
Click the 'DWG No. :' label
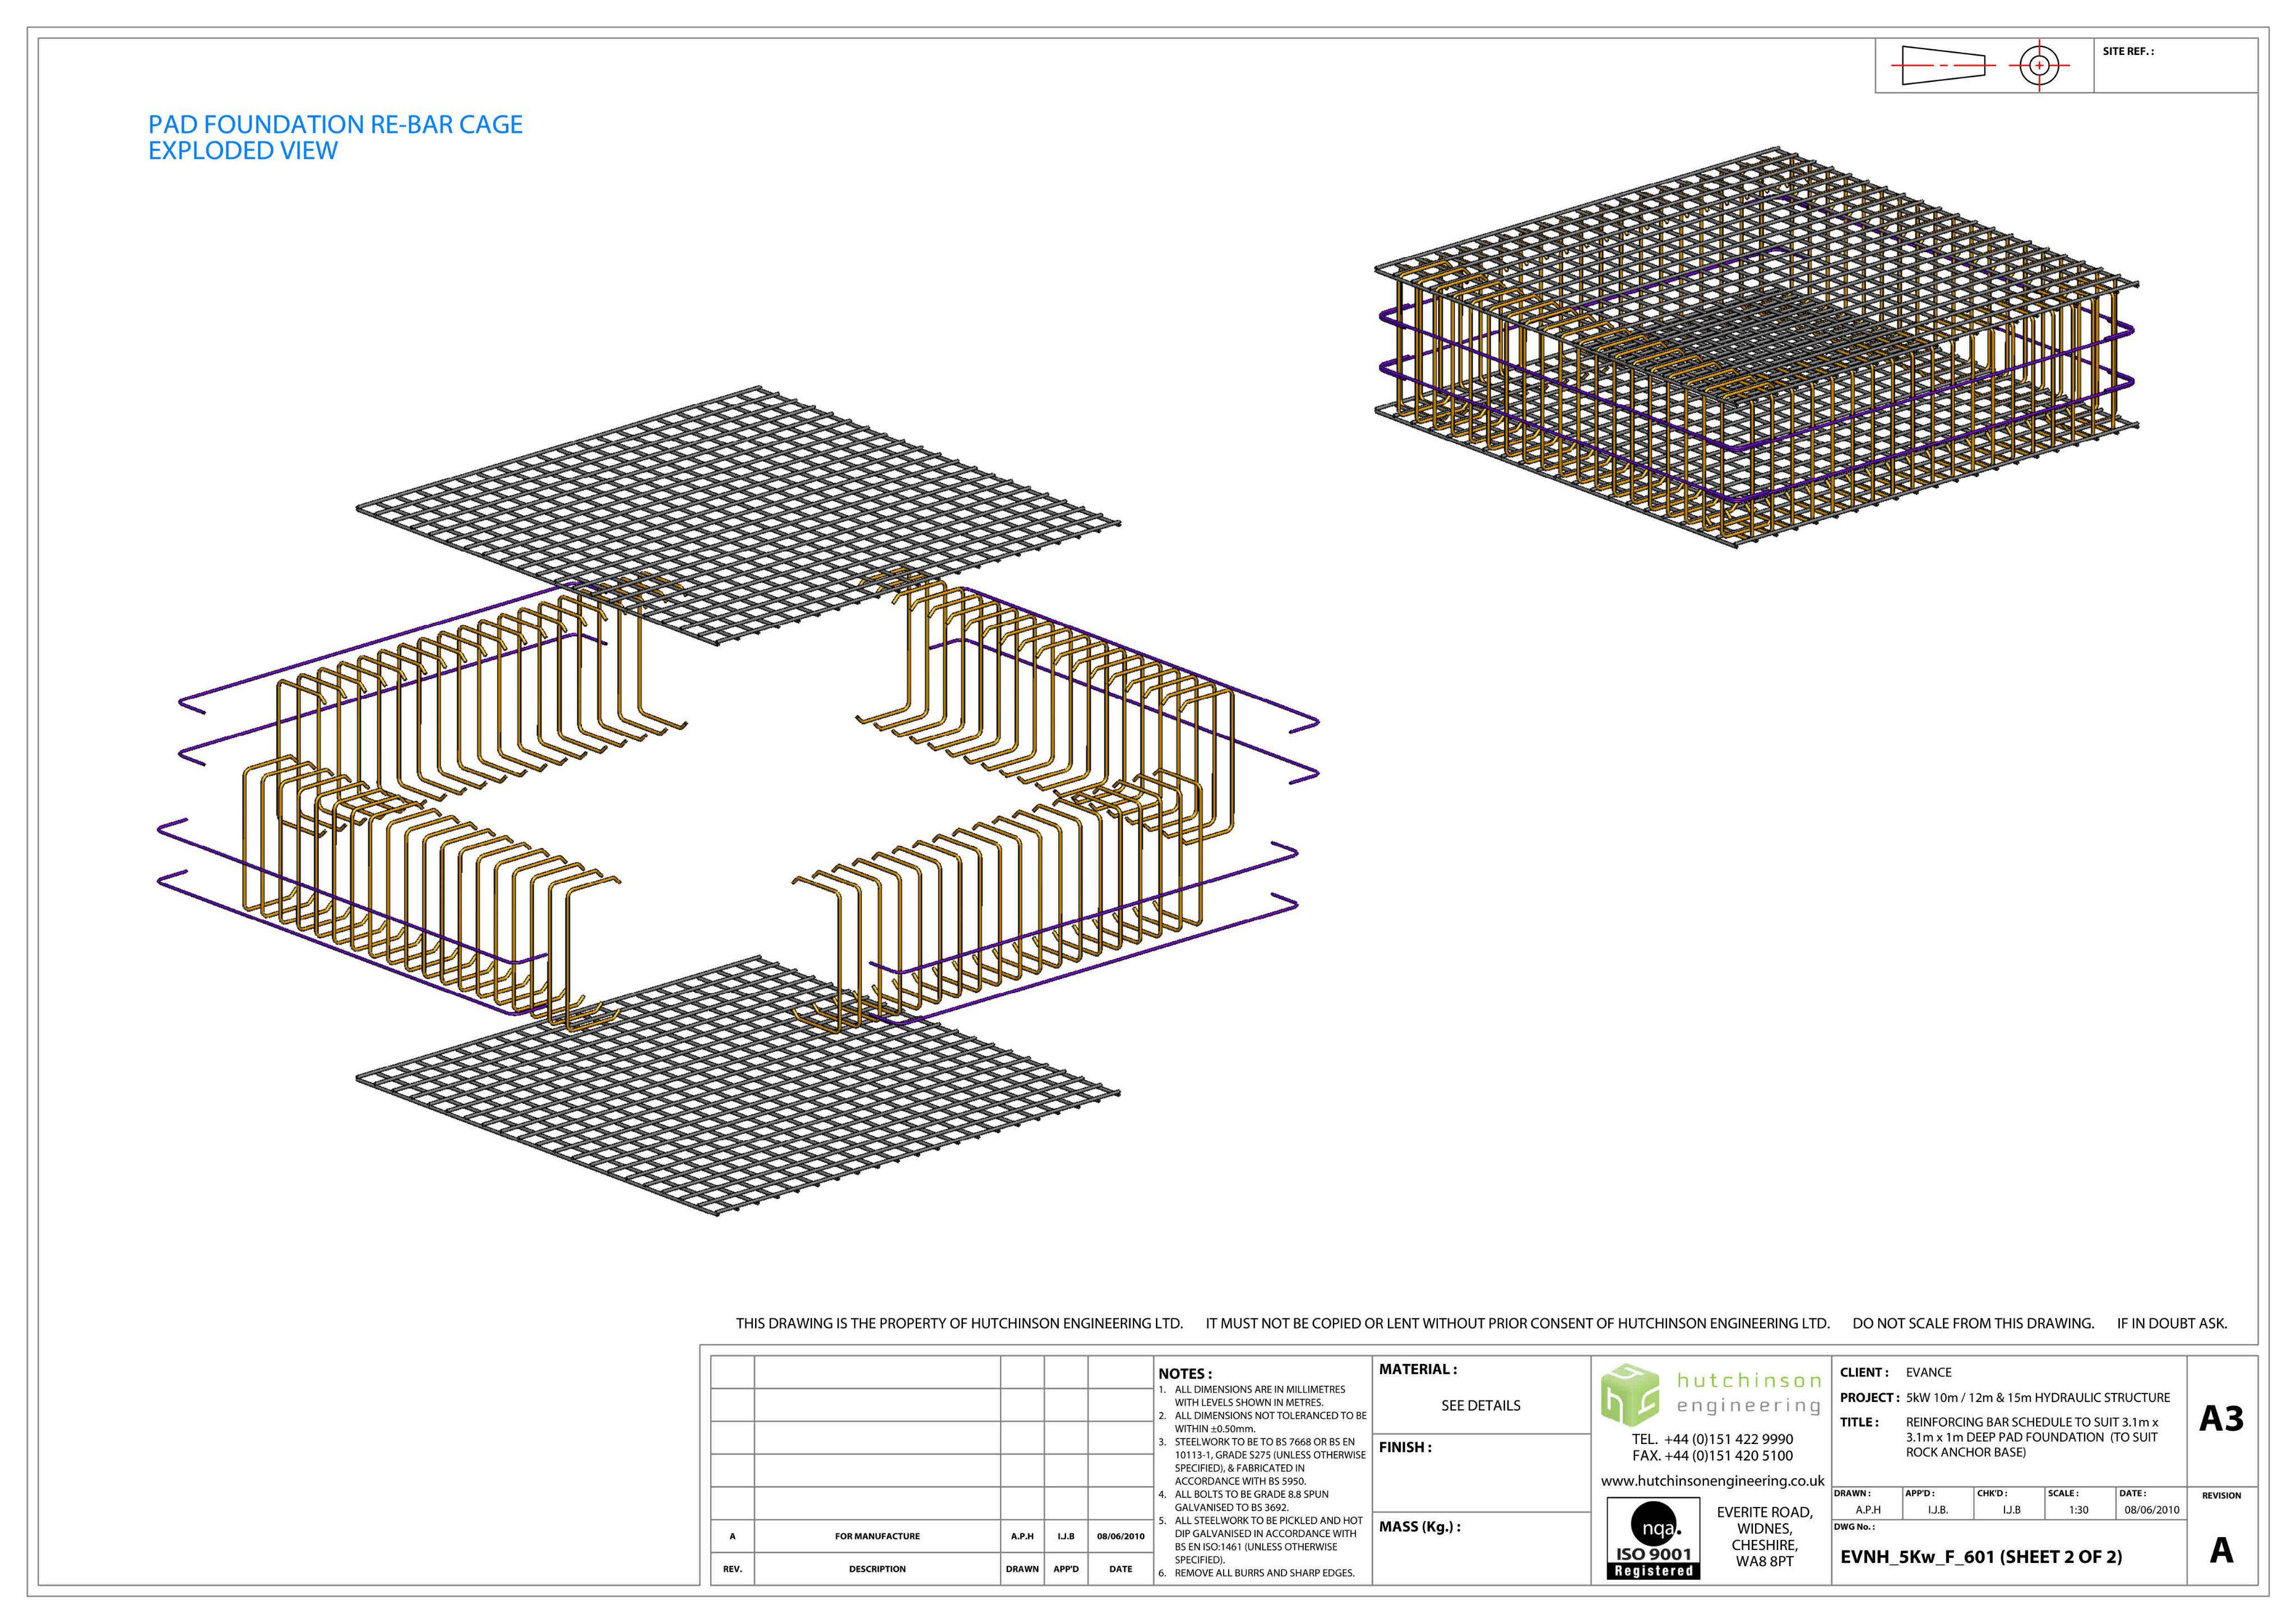coord(1853,1527)
